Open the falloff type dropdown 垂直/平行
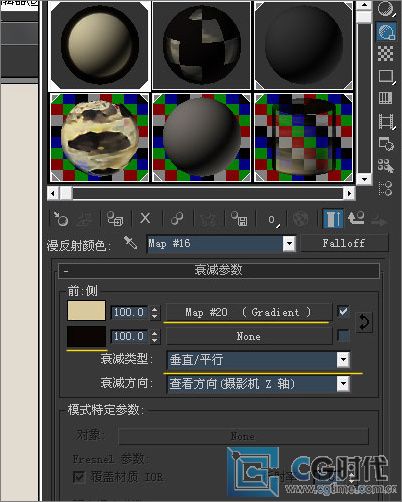 point(343,360)
